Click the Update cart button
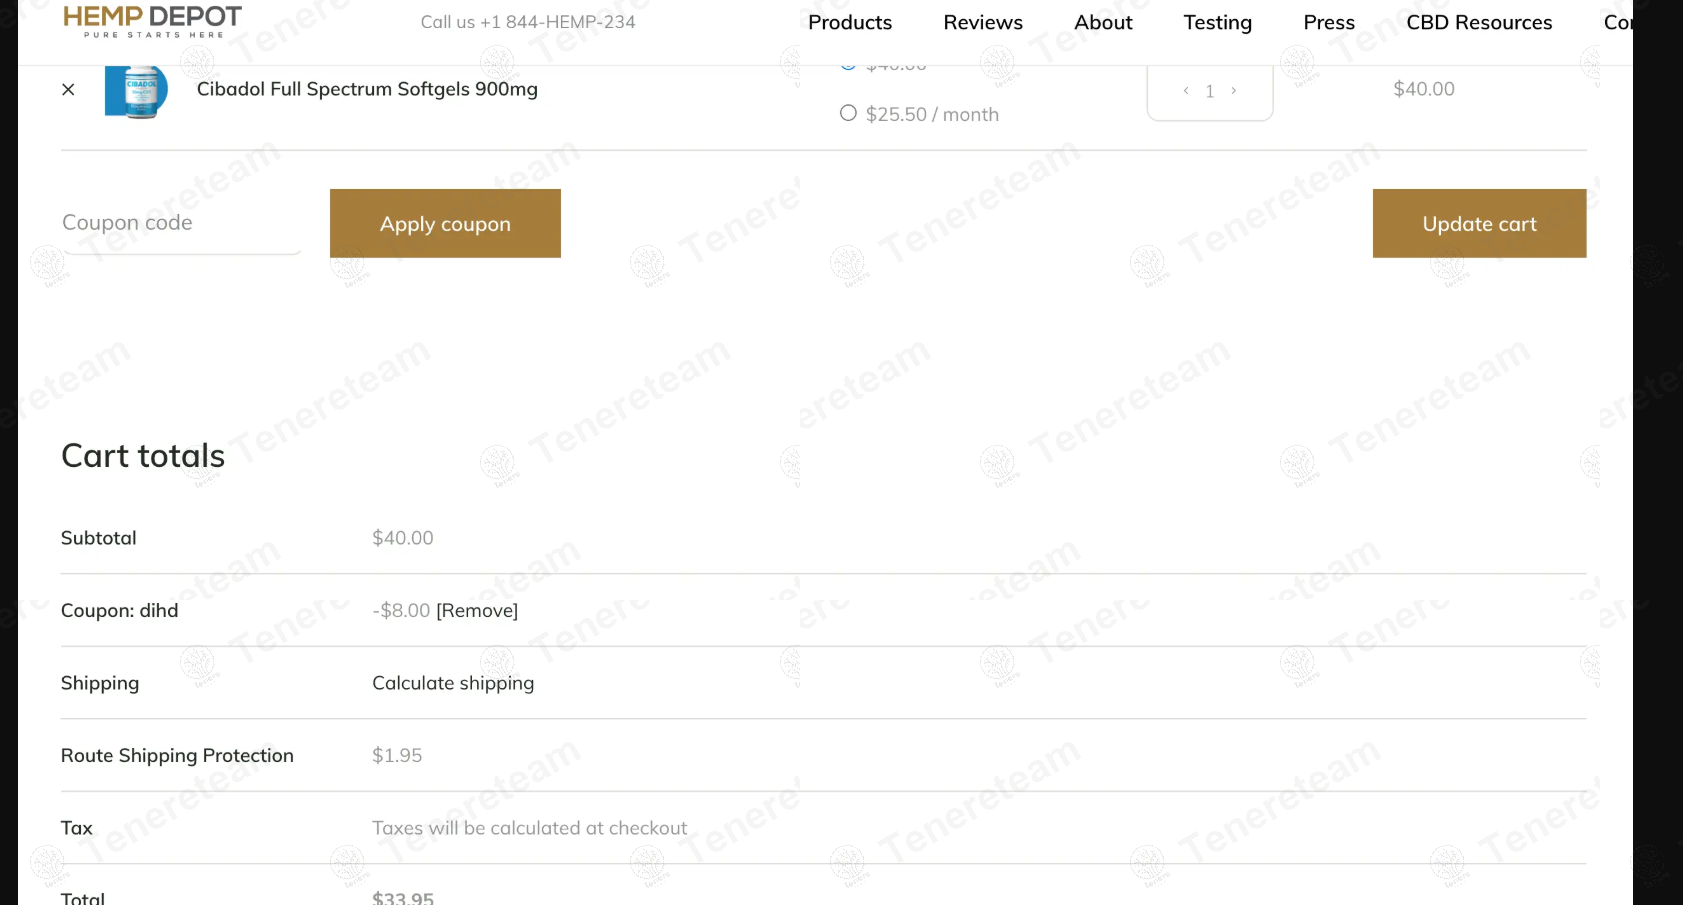Viewport: 1683px width, 905px height. (1479, 223)
